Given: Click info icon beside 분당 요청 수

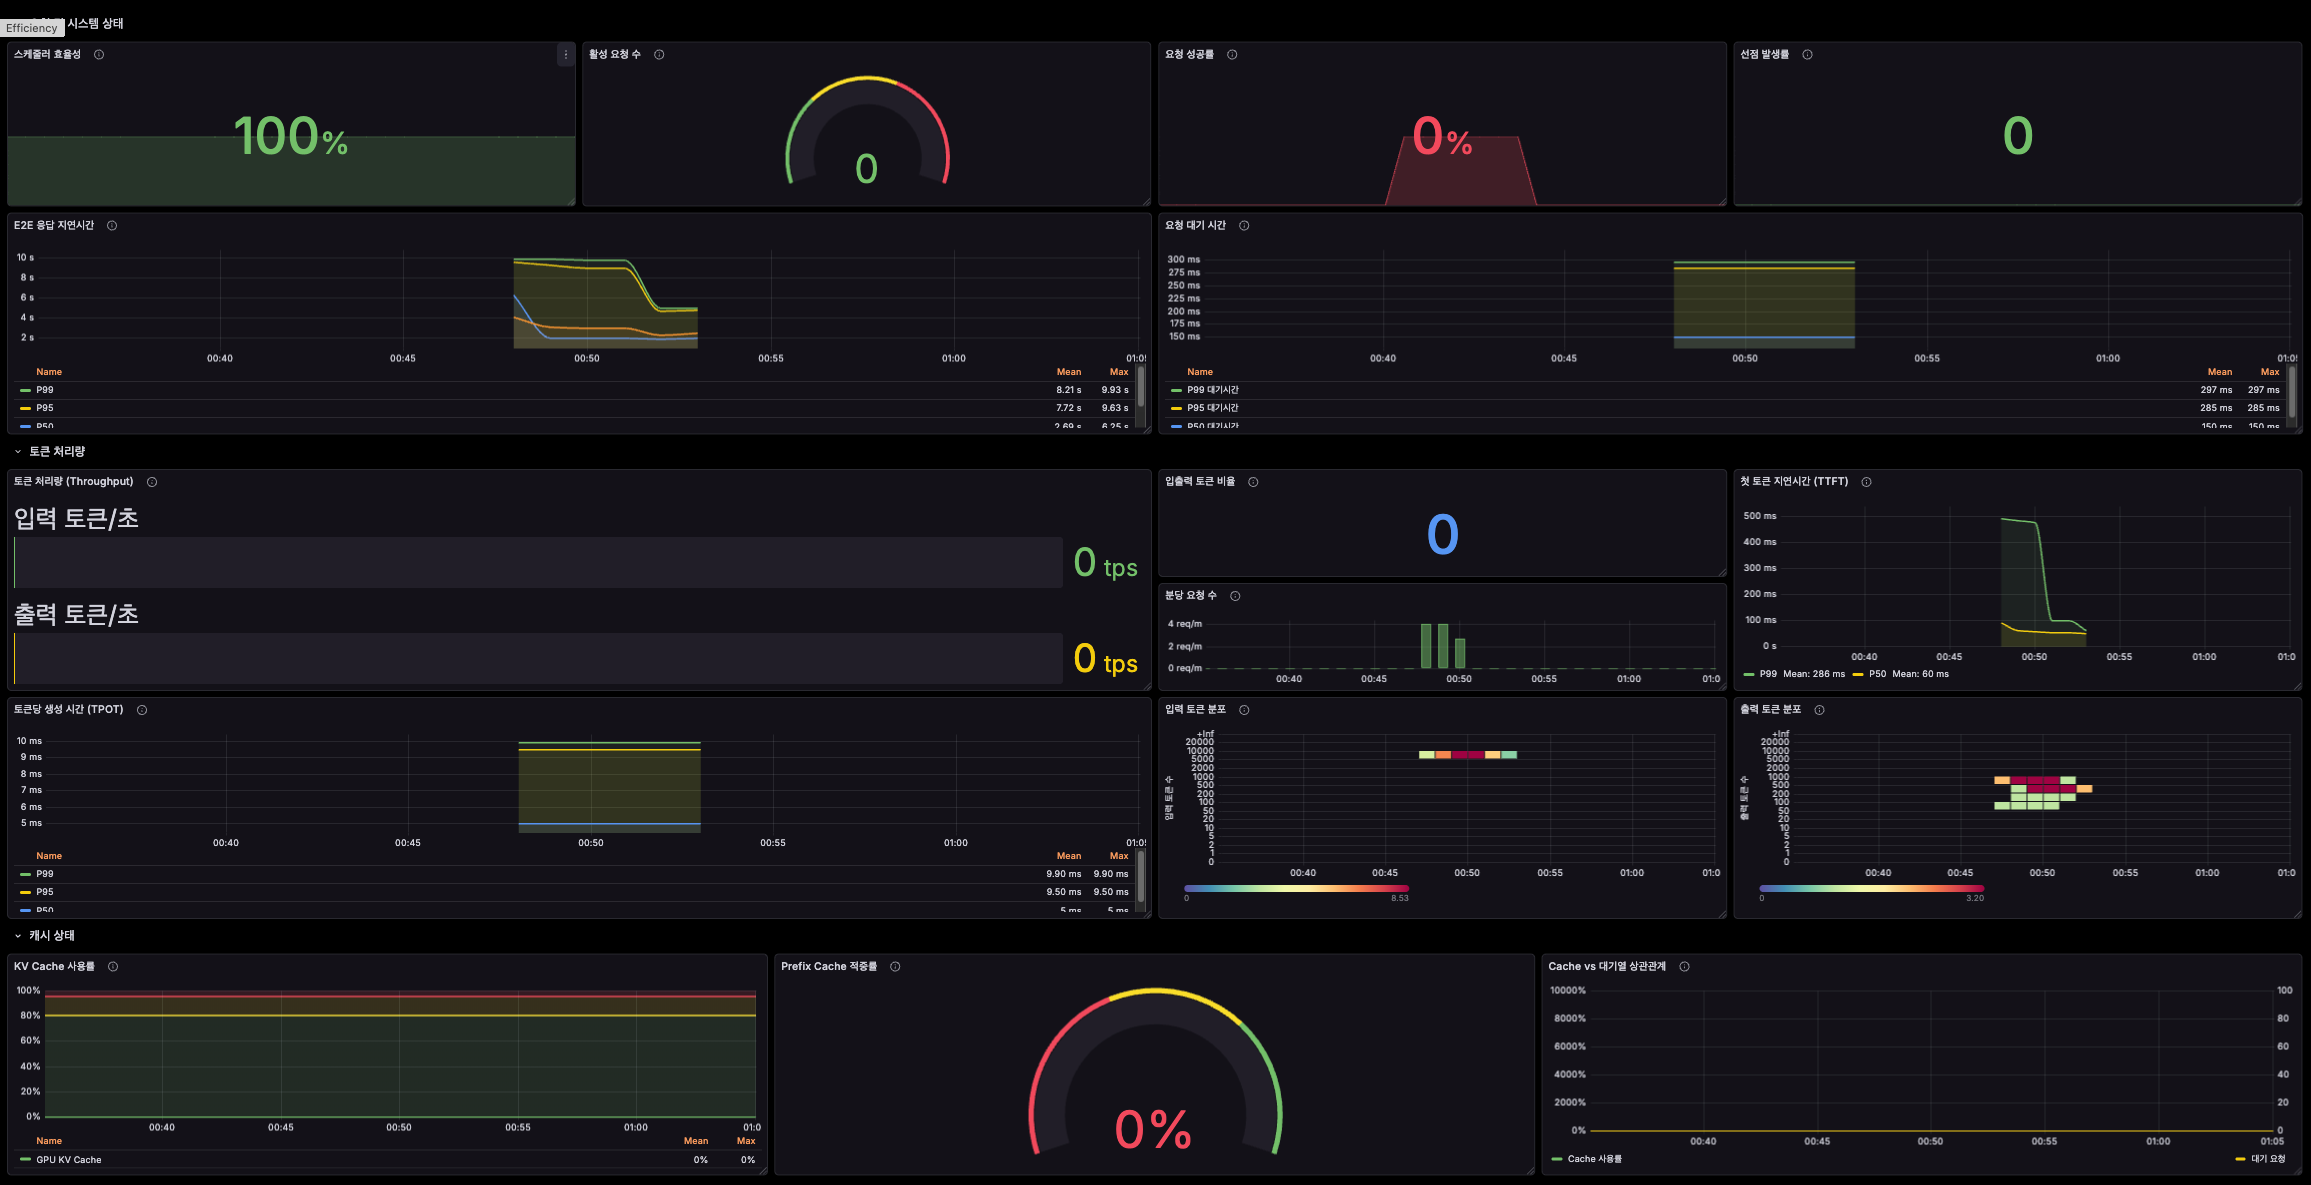Looking at the screenshot, I should [1235, 596].
